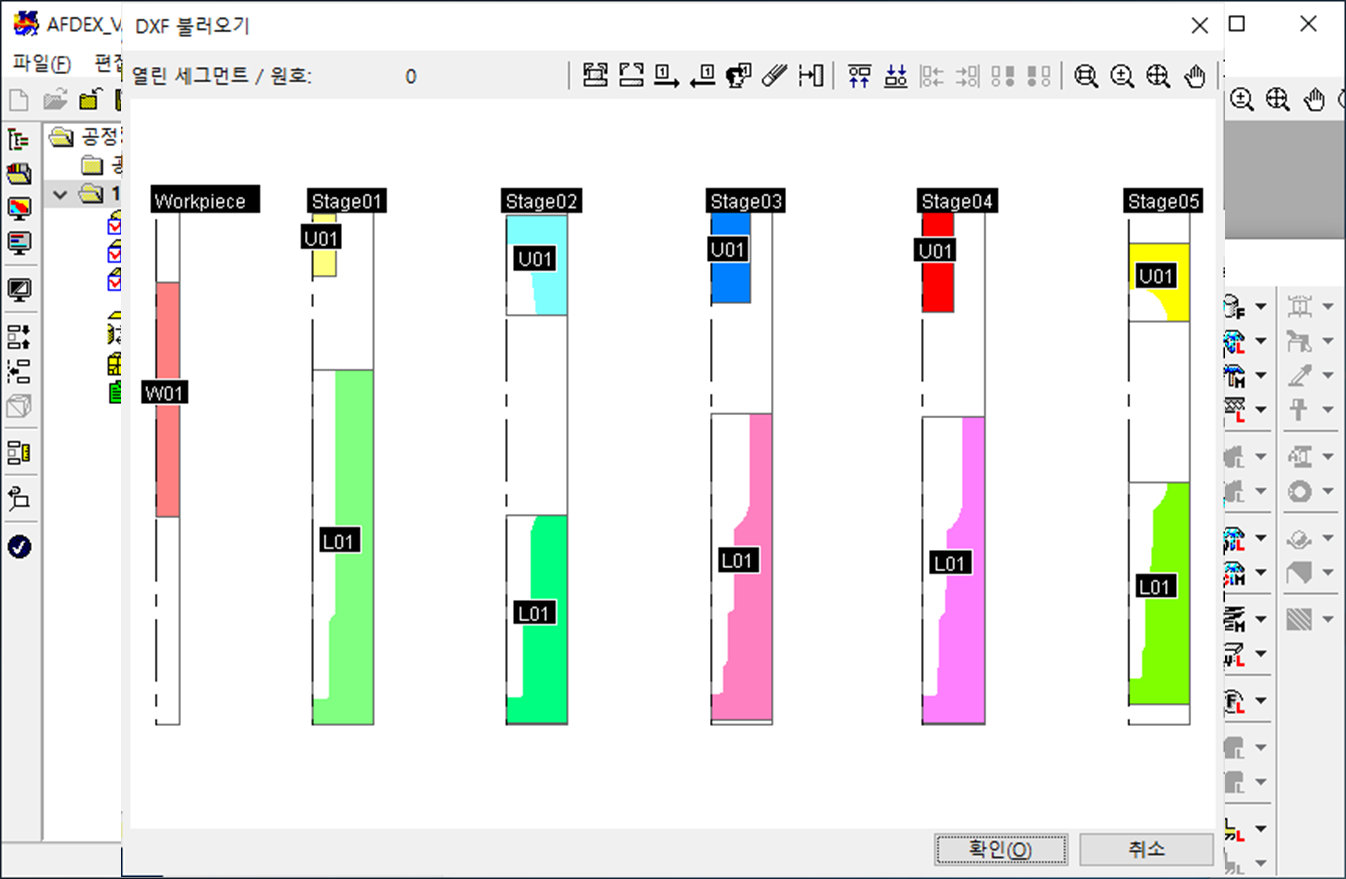
Task: Click the blue checkmark circle in the left sidebar
Action: pyautogui.click(x=19, y=546)
